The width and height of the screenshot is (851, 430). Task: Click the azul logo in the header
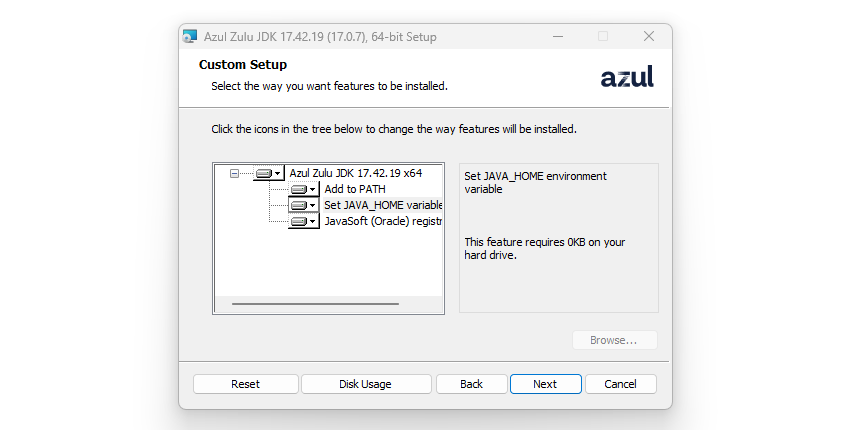(627, 77)
